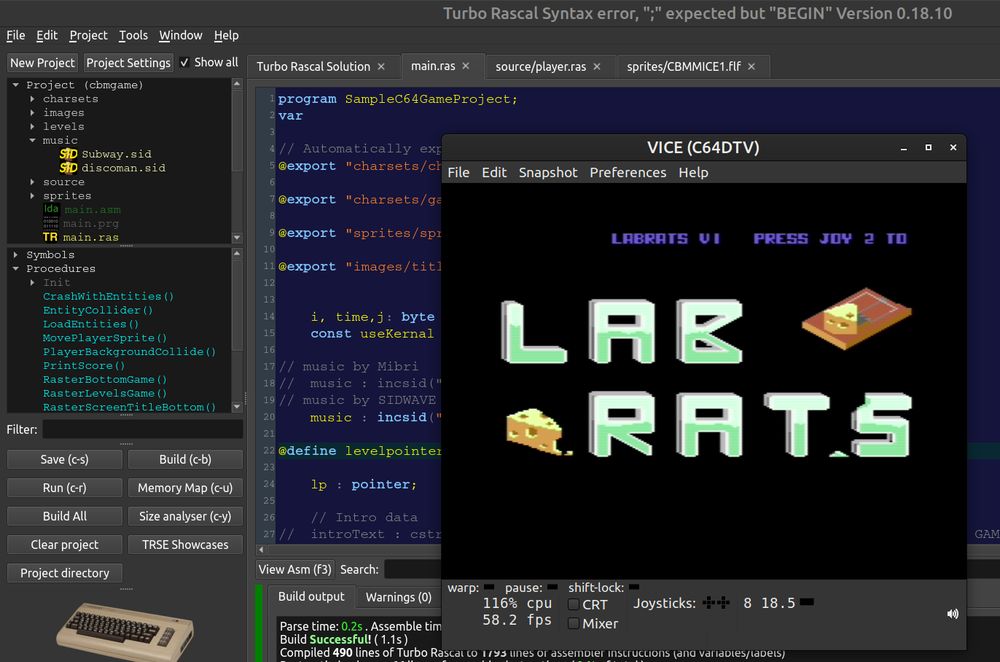1000x662 pixels.
Task: Click the joystick icon in VICE status bar
Action: pyautogui.click(x=716, y=603)
